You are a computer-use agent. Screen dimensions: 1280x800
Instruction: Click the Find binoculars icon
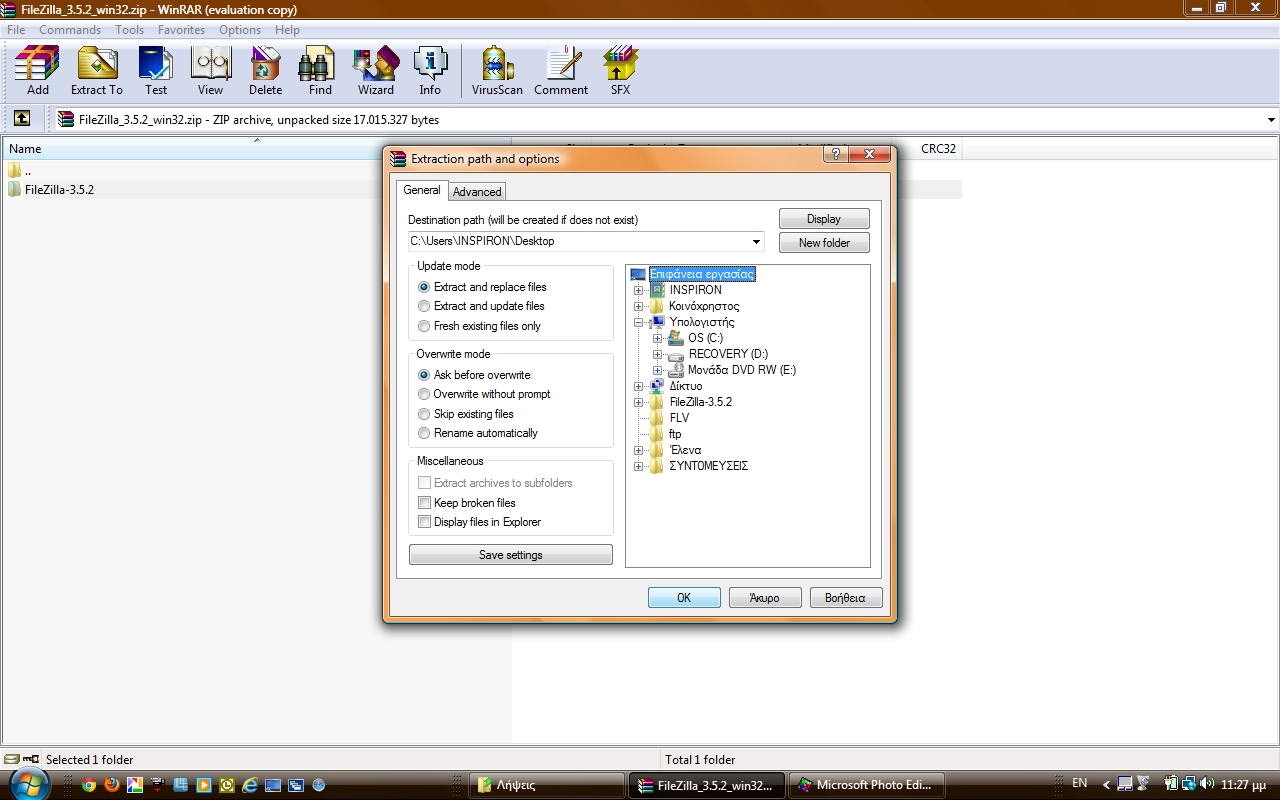320,70
